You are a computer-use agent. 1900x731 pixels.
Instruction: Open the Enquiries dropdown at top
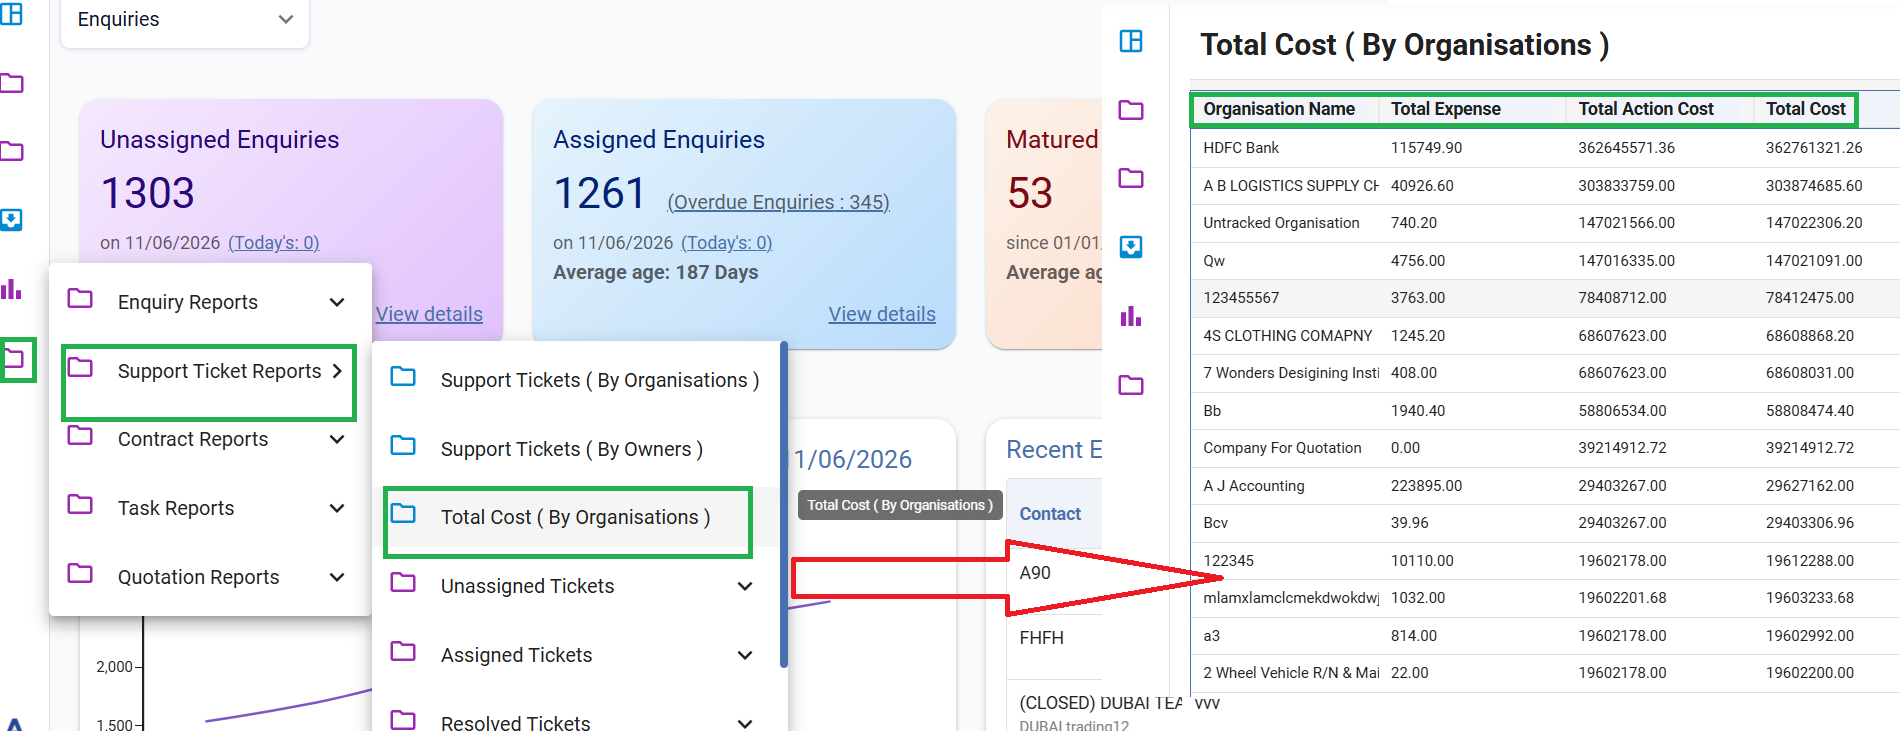tap(185, 20)
